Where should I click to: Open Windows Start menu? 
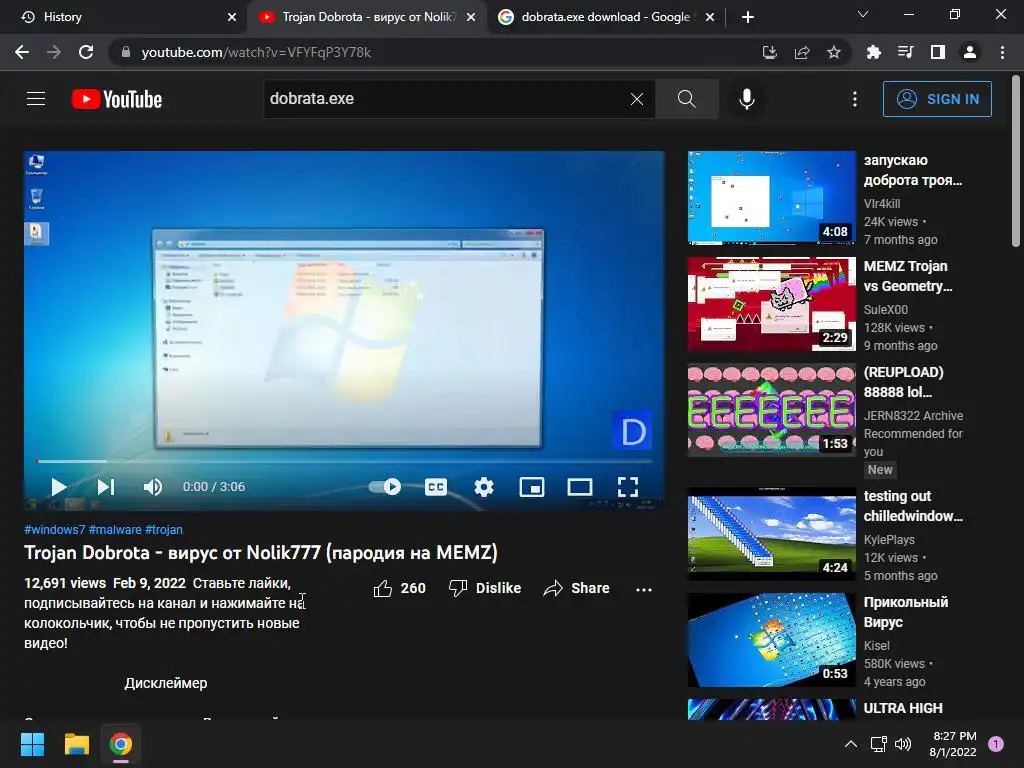32,744
